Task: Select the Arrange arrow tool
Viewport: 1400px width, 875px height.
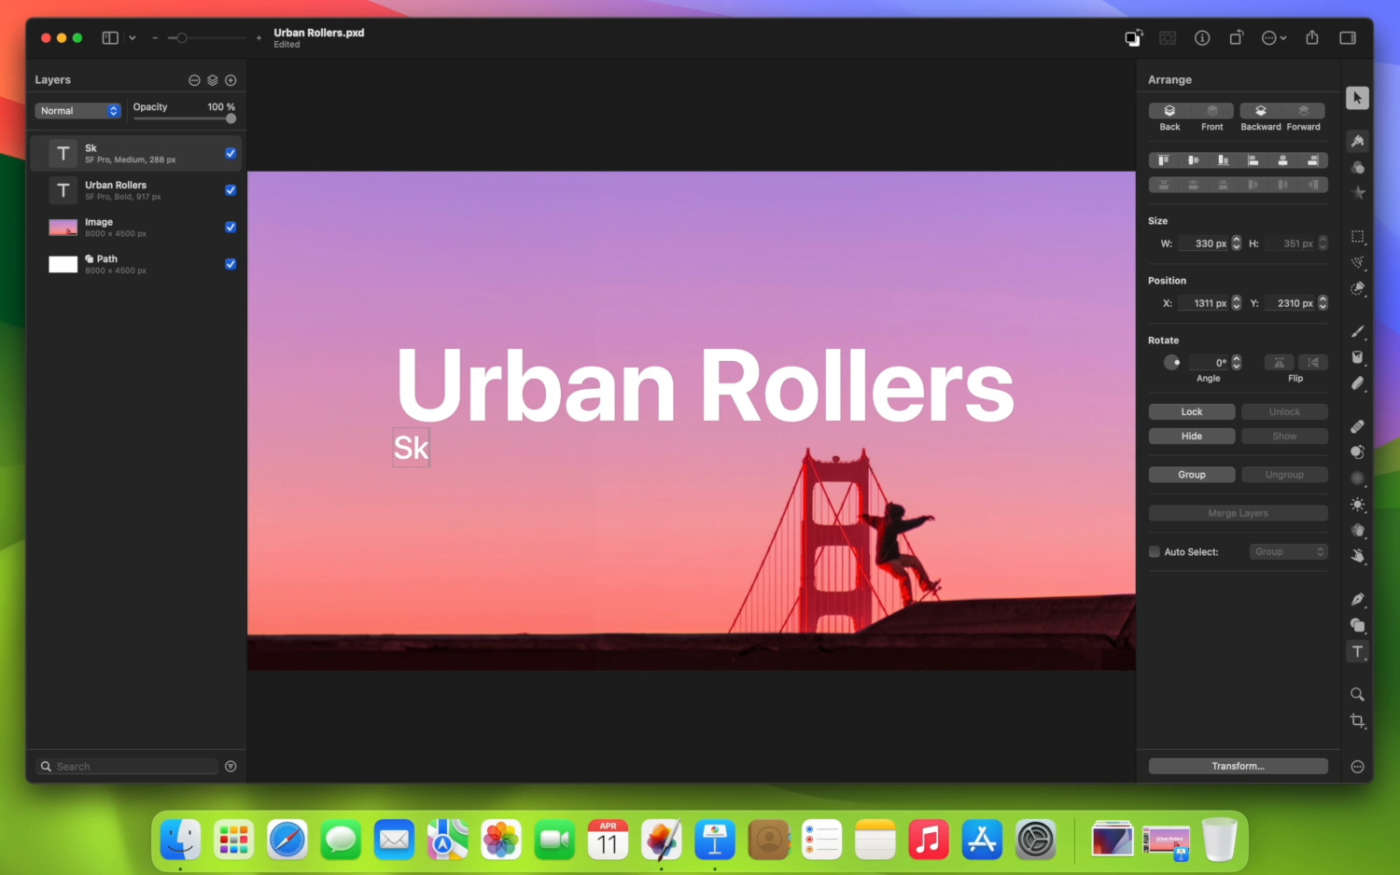Action: 1357,98
